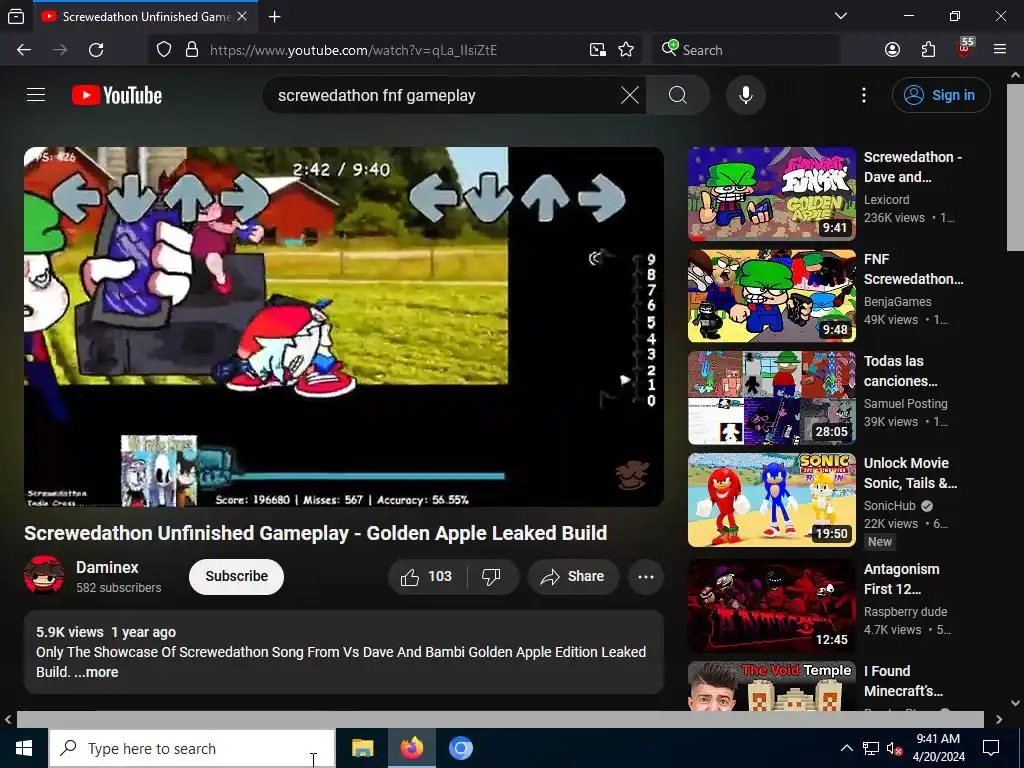Bookmark this page with star
The image size is (1024, 768).
pos(626,50)
